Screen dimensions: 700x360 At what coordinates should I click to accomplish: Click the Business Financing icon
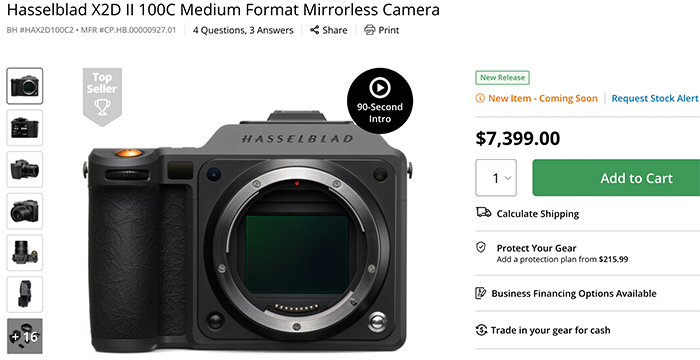(481, 293)
